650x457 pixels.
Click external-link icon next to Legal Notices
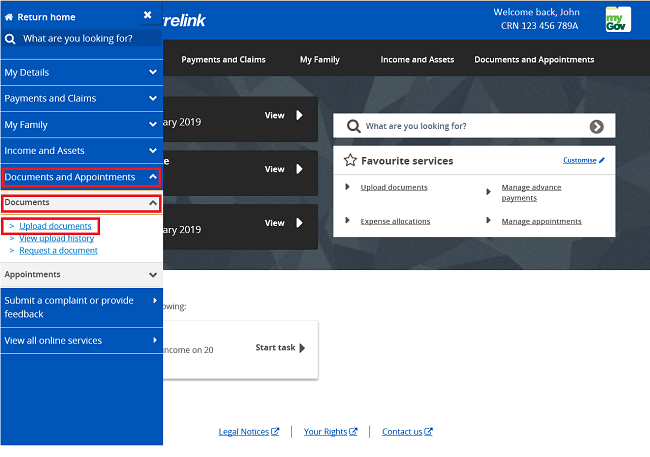tap(275, 432)
